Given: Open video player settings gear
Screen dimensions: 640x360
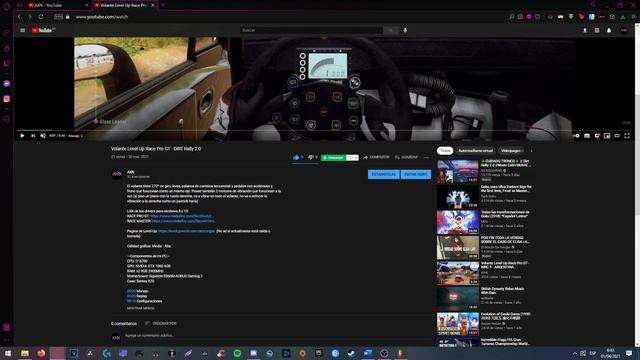Looking at the screenshot, I should [x=597, y=136].
